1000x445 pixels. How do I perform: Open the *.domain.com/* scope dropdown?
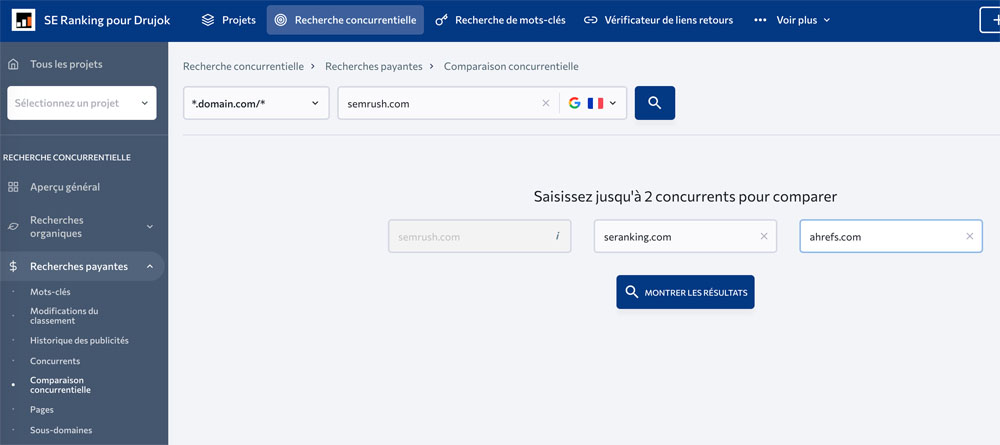tap(256, 103)
